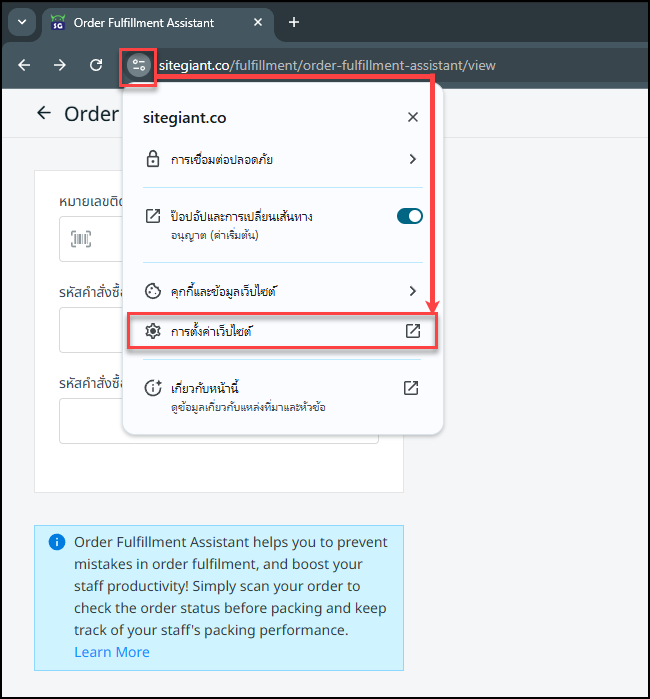Click the lock icon for secure connection
Screen dimensions: 650x699
[153, 159]
